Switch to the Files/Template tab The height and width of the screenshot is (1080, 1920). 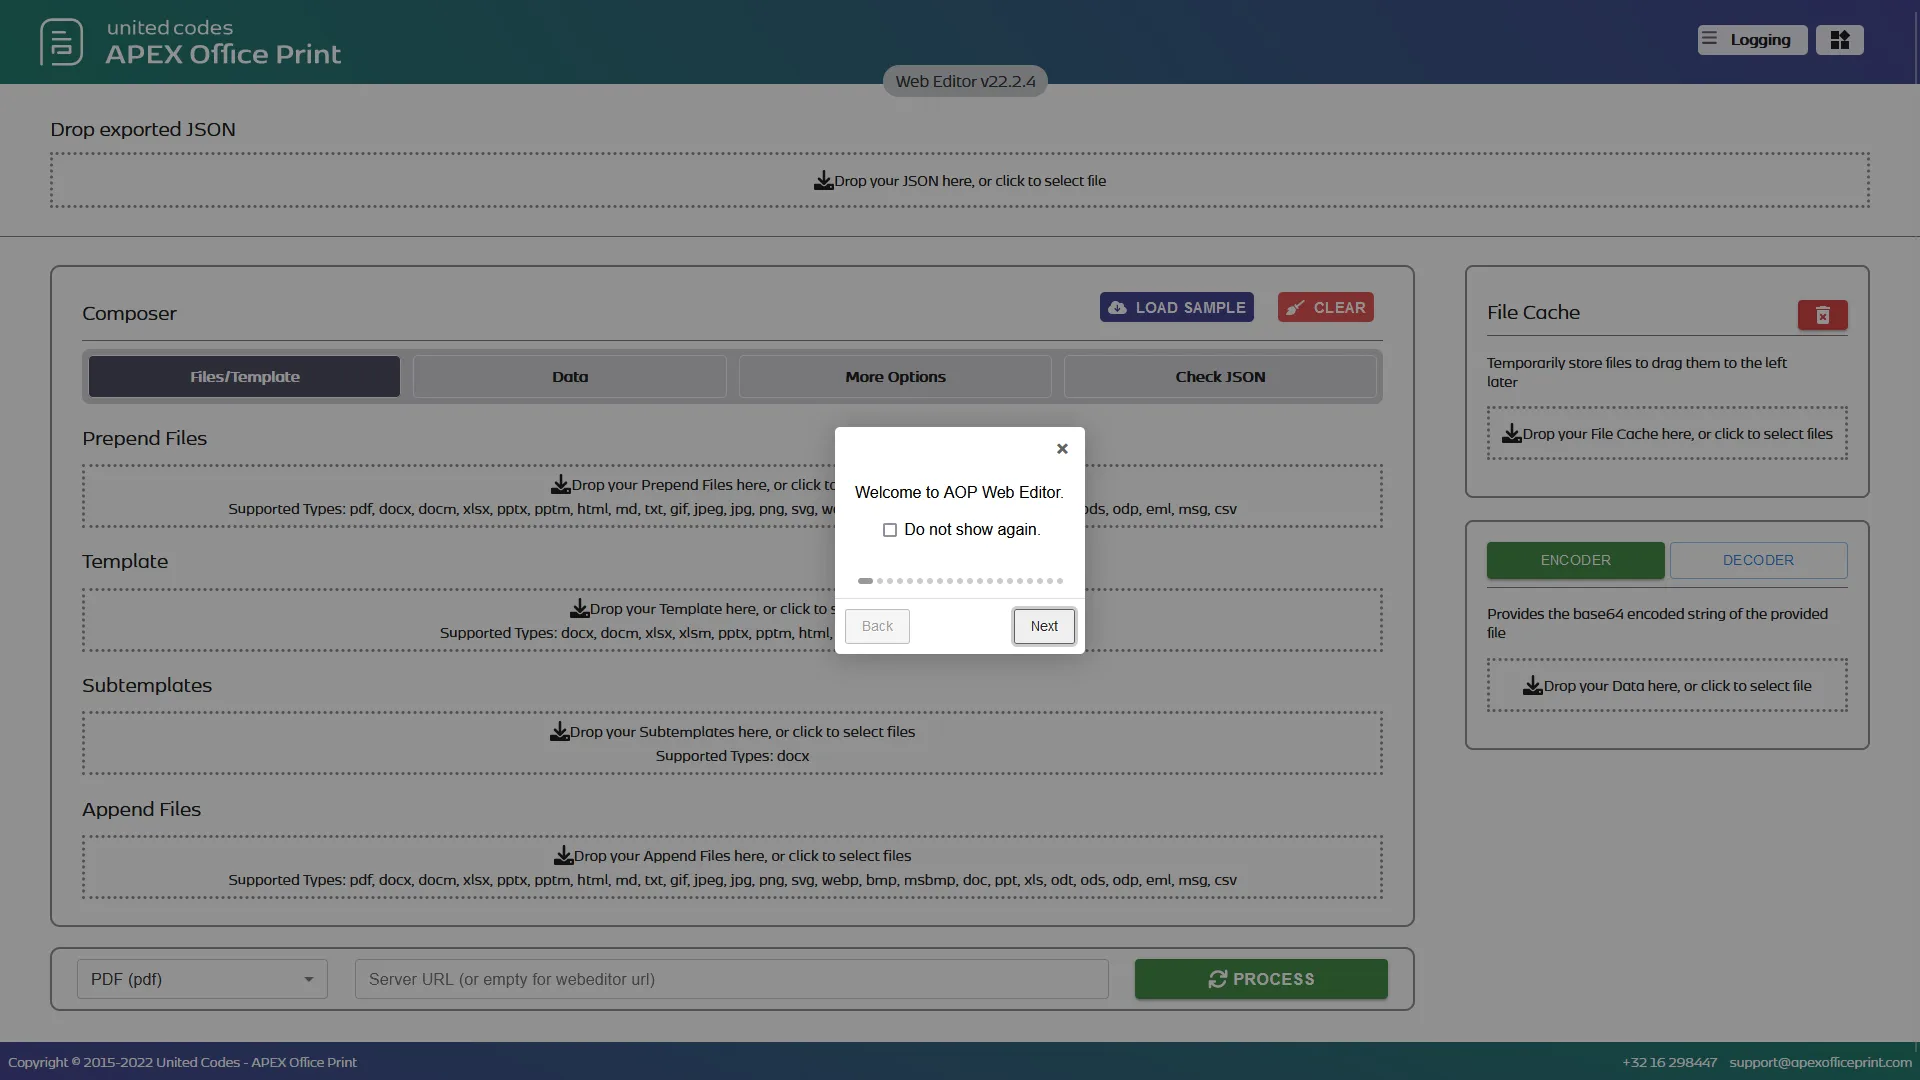[x=244, y=377]
